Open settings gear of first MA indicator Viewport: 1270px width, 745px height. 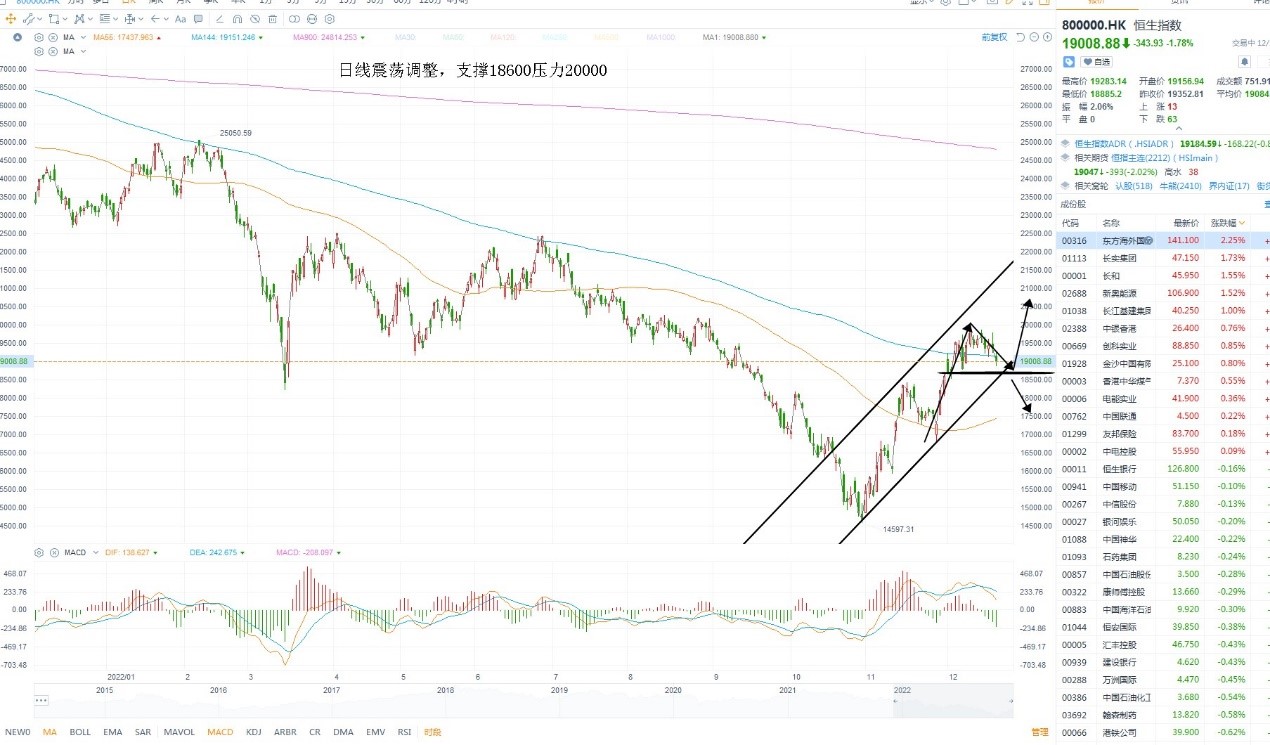39,37
